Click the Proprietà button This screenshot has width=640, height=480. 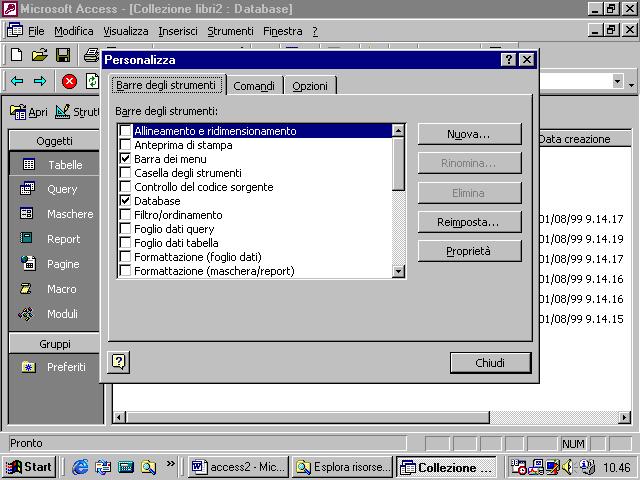coord(469,251)
